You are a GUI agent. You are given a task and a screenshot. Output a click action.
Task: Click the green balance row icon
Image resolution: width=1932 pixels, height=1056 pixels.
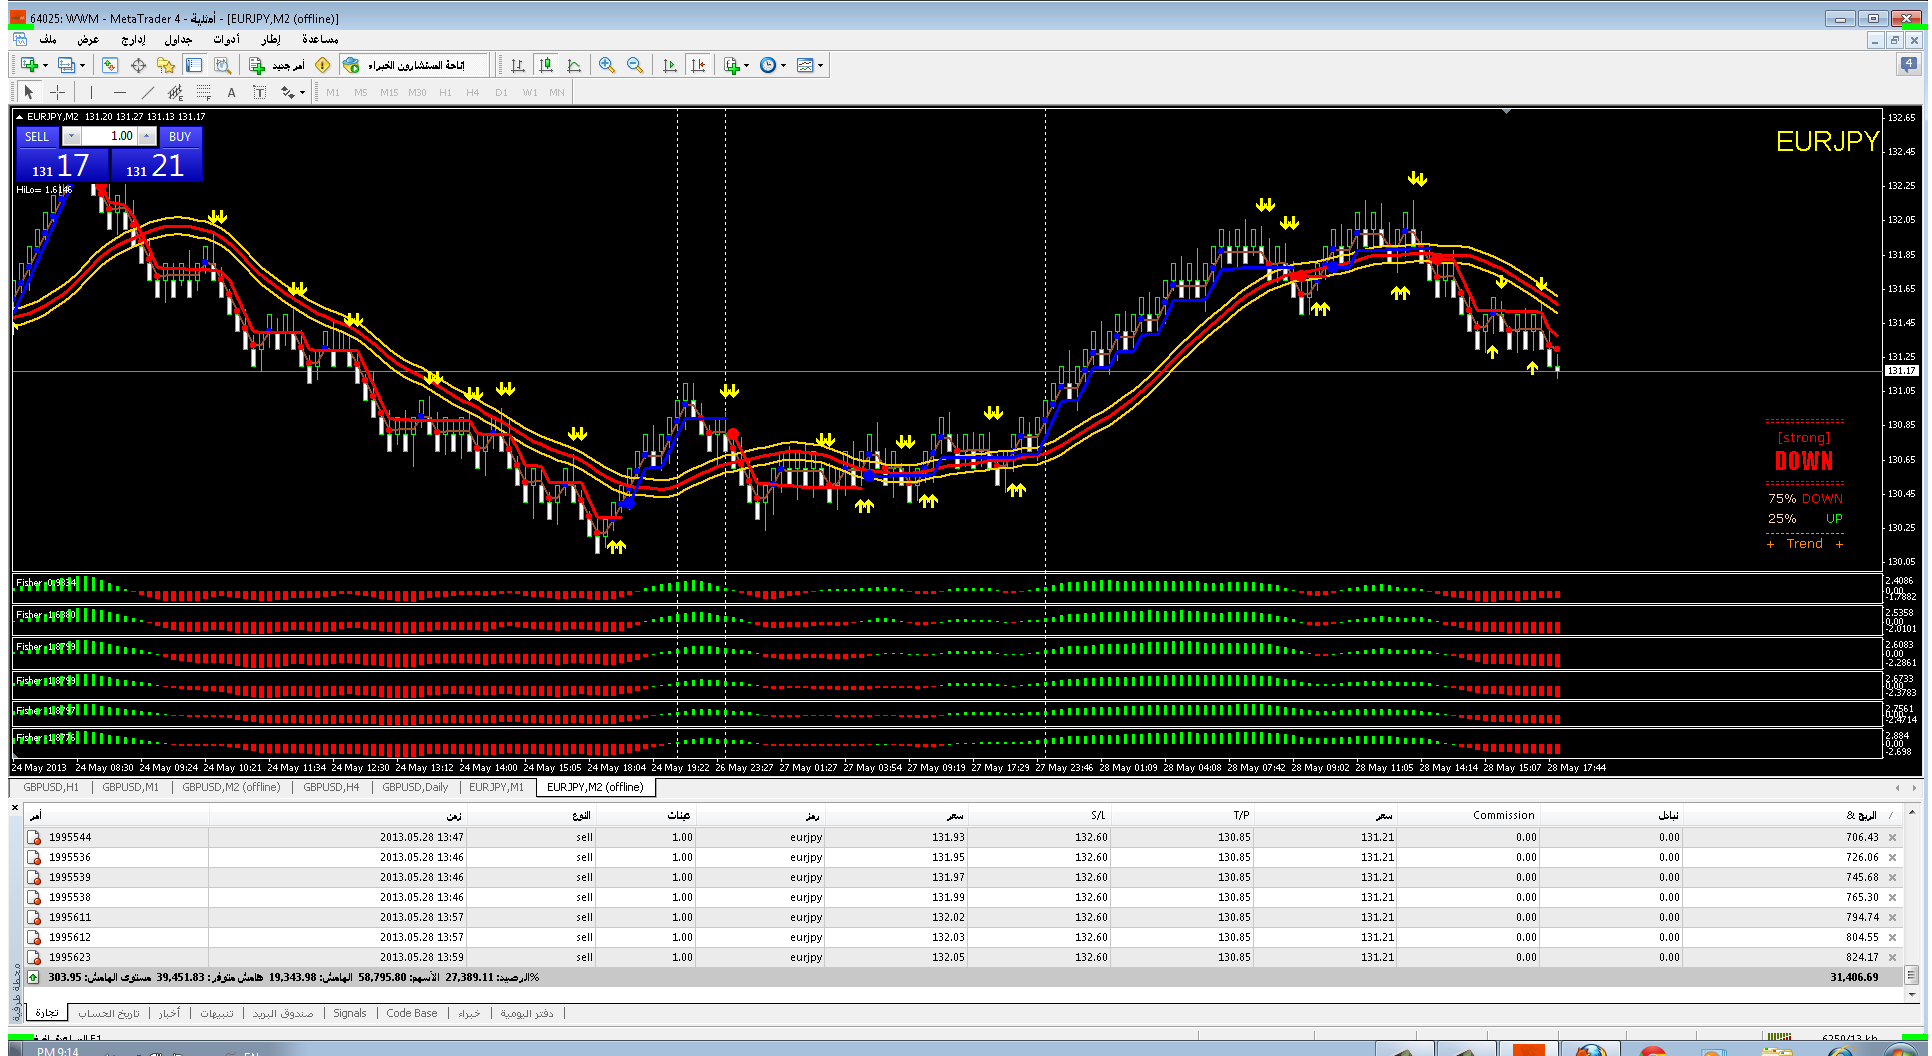coord(33,977)
